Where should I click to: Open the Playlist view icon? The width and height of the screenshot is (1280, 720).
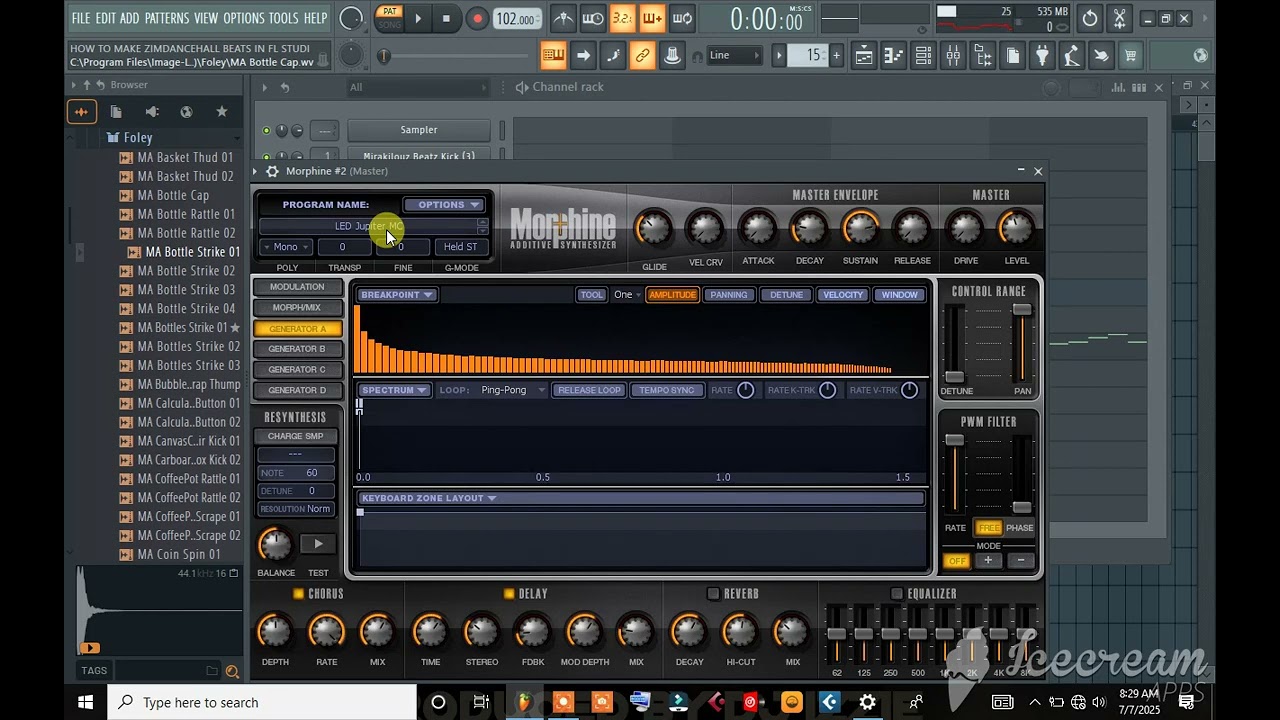tap(863, 56)
